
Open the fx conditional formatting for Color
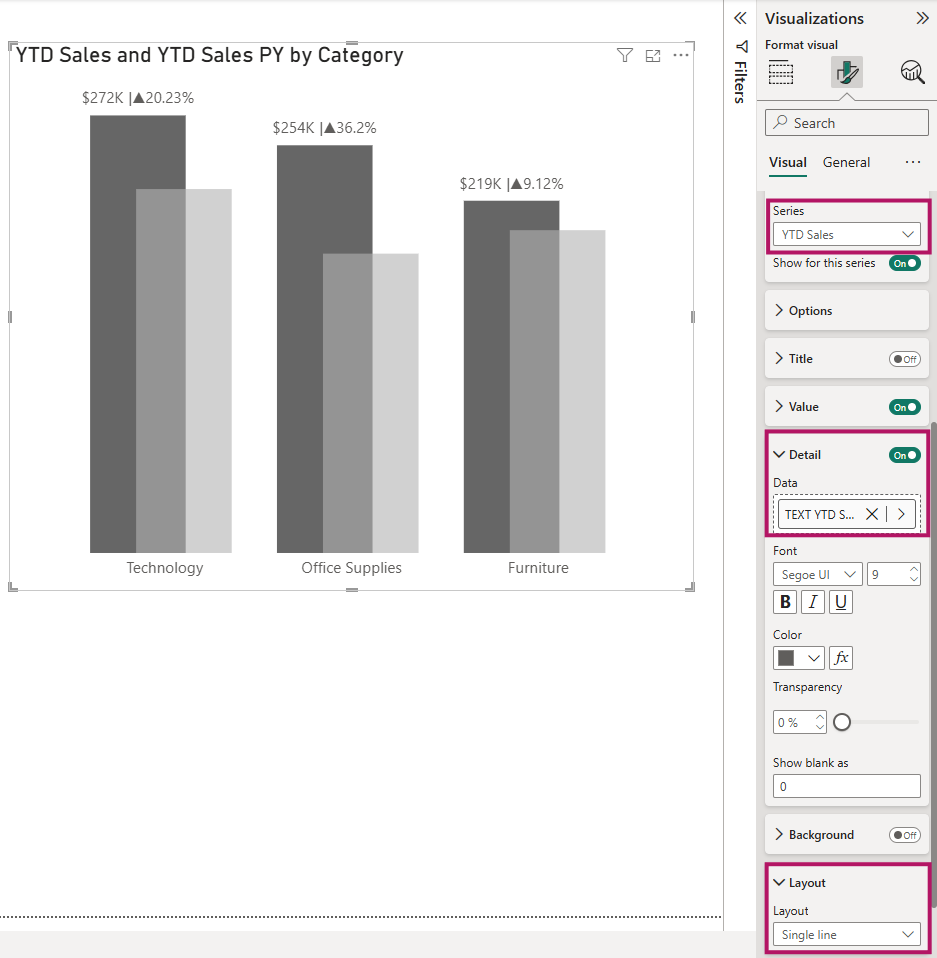click(841, 658)
